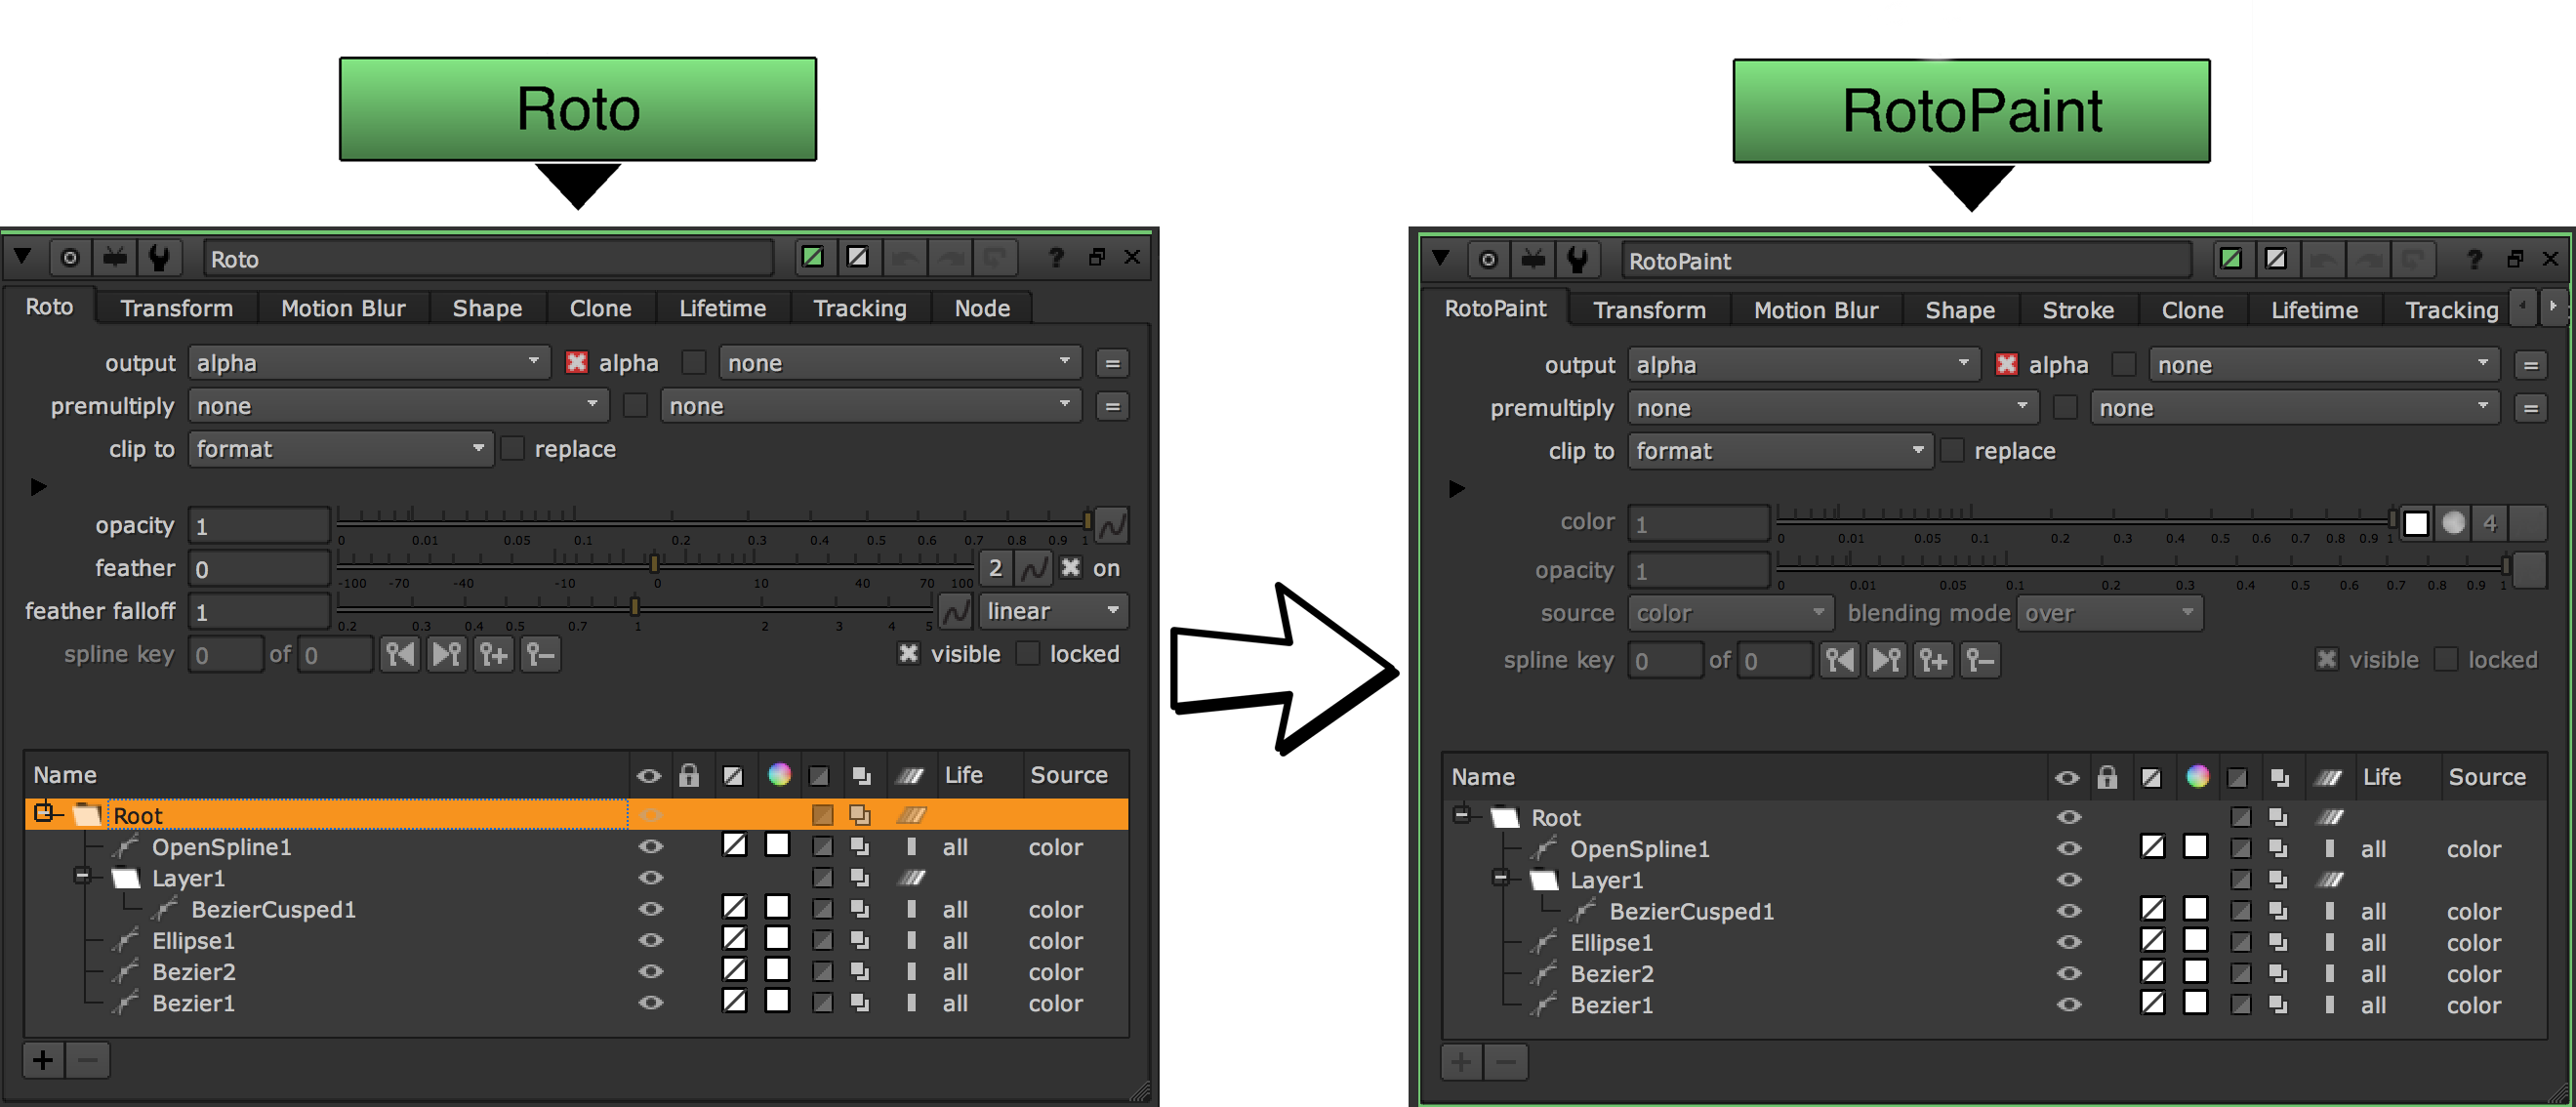The height and width of the screenshot is (1107, 2576).
Task: Open the feather falloff linear dropdown
Action: pos(1052,611)
